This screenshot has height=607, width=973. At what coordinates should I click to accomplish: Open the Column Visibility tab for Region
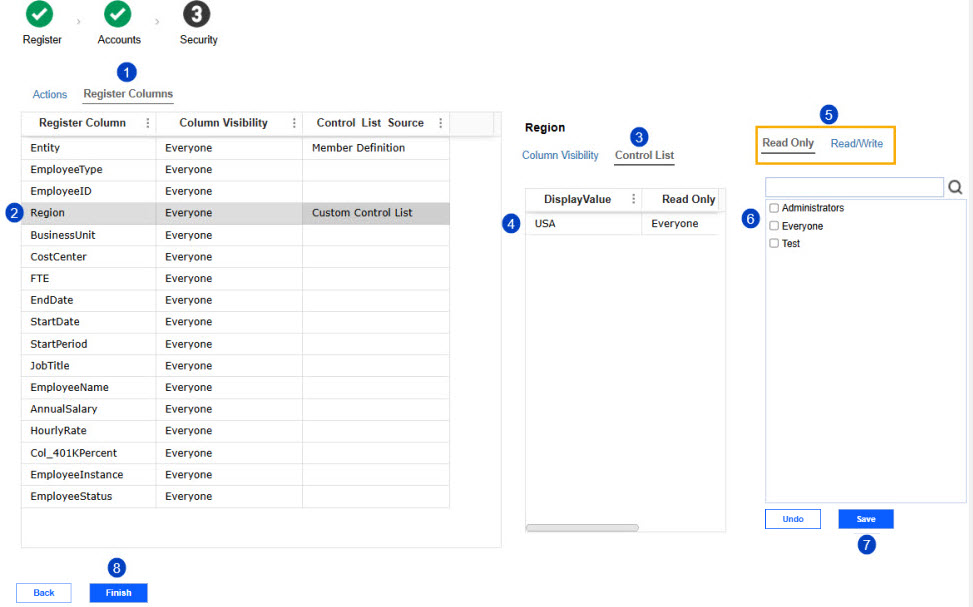(560, 155)
